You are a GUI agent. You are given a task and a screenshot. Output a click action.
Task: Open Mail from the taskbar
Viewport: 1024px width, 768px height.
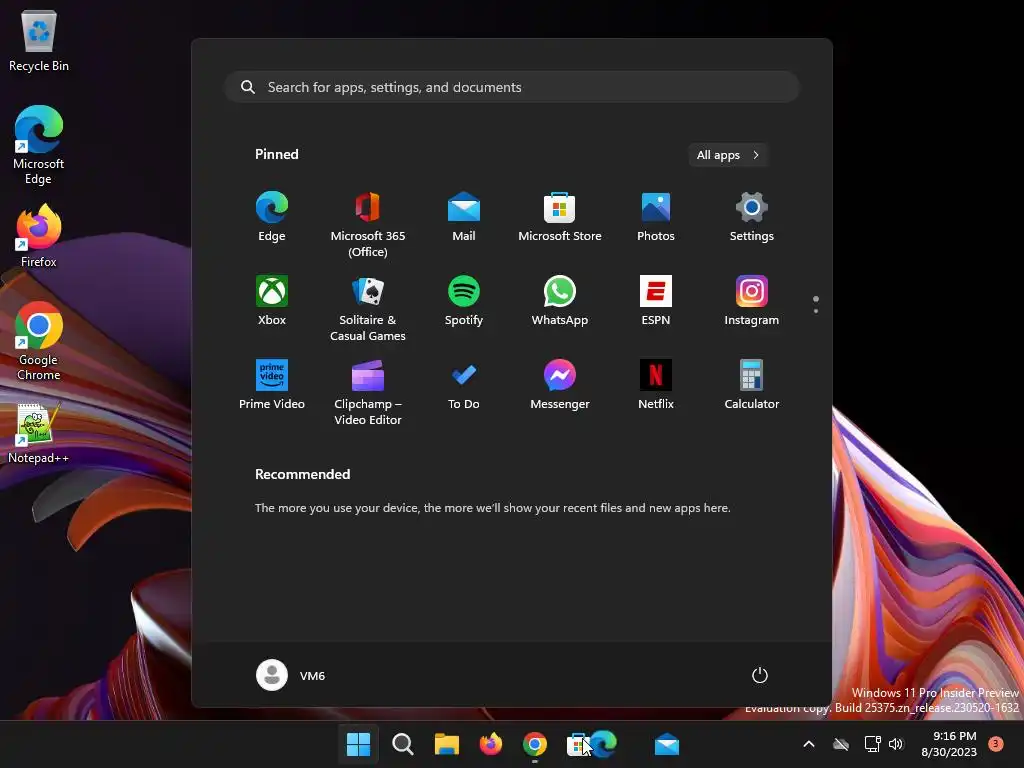click(667, 744)
